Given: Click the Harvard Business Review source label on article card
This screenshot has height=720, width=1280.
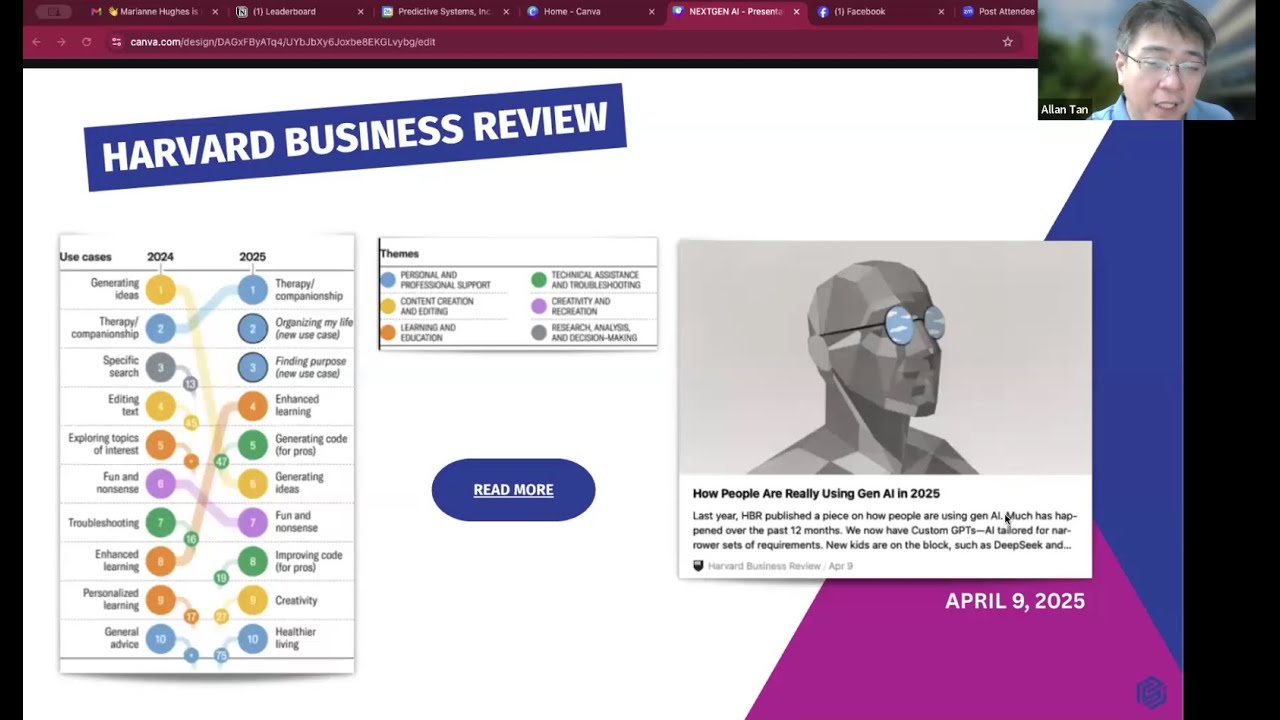Looking at the screenshot, I should pos(764,566).
